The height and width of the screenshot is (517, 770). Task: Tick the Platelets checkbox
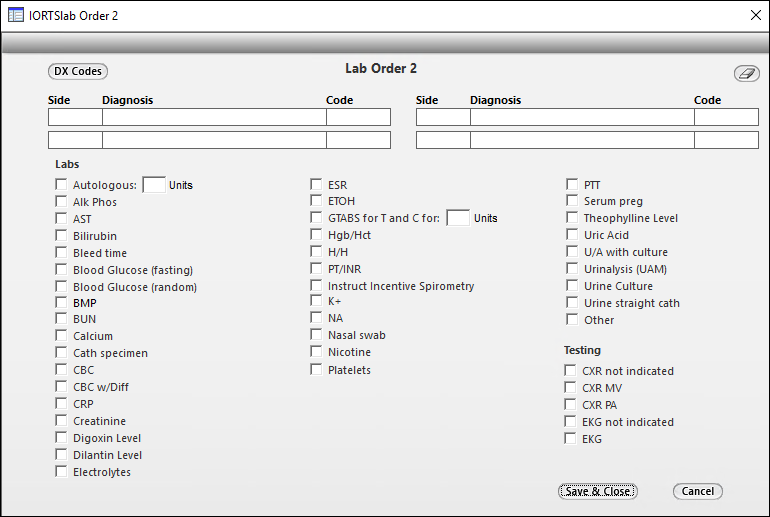(316, 369)
